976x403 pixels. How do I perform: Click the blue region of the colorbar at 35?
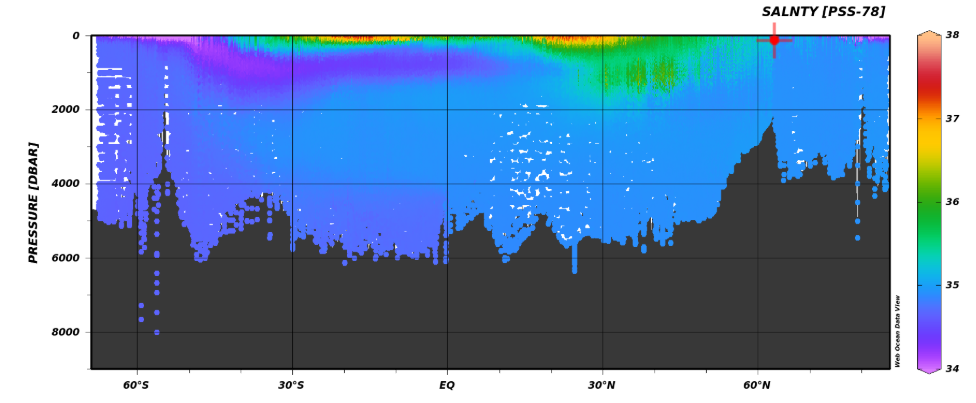[x=929, y=285]
